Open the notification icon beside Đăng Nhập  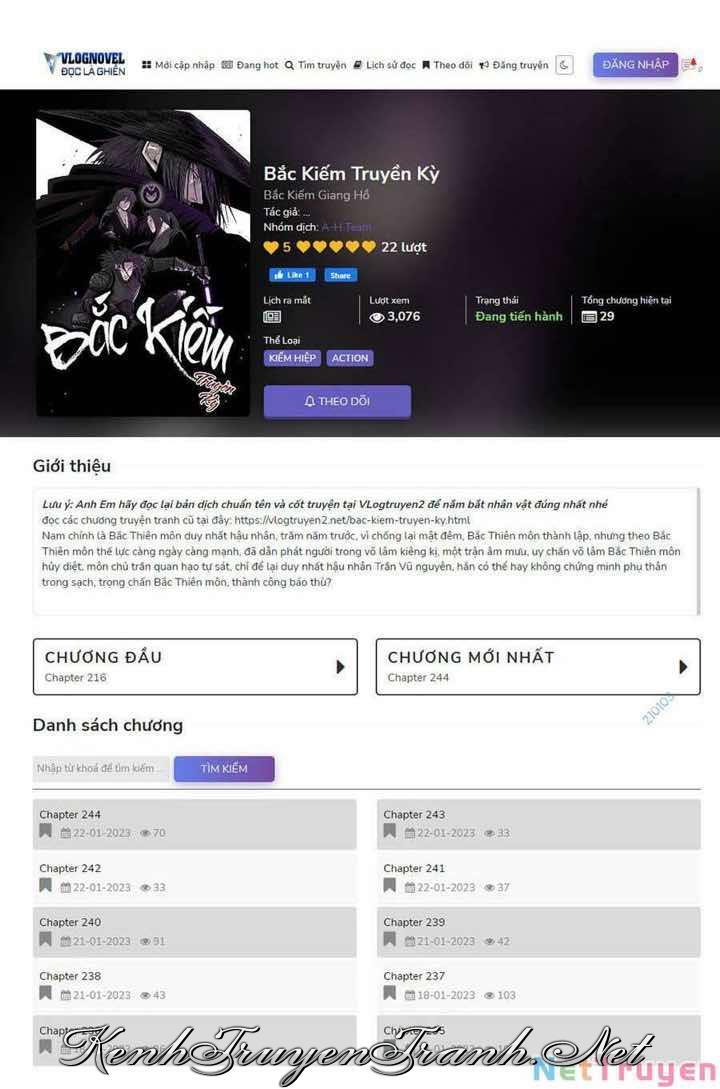click(692, 65)
